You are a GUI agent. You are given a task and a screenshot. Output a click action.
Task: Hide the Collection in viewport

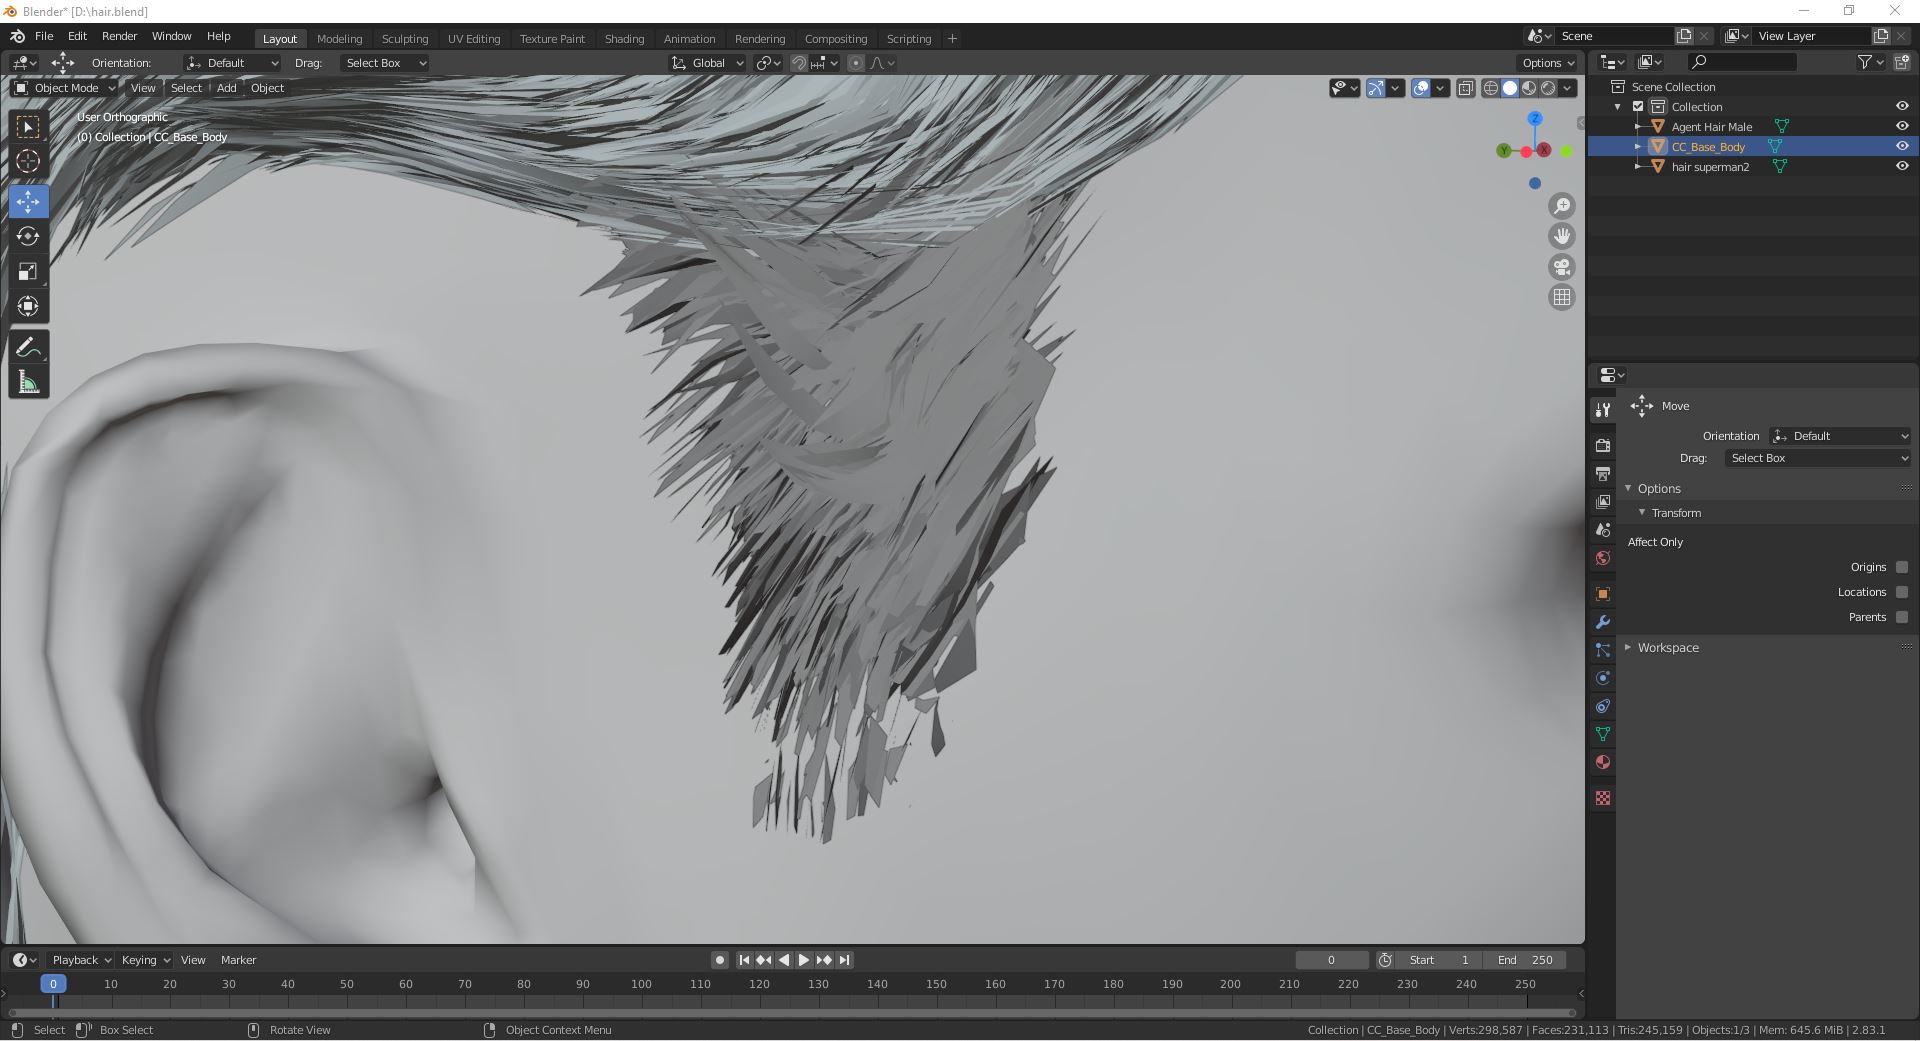pos(1902,106)
